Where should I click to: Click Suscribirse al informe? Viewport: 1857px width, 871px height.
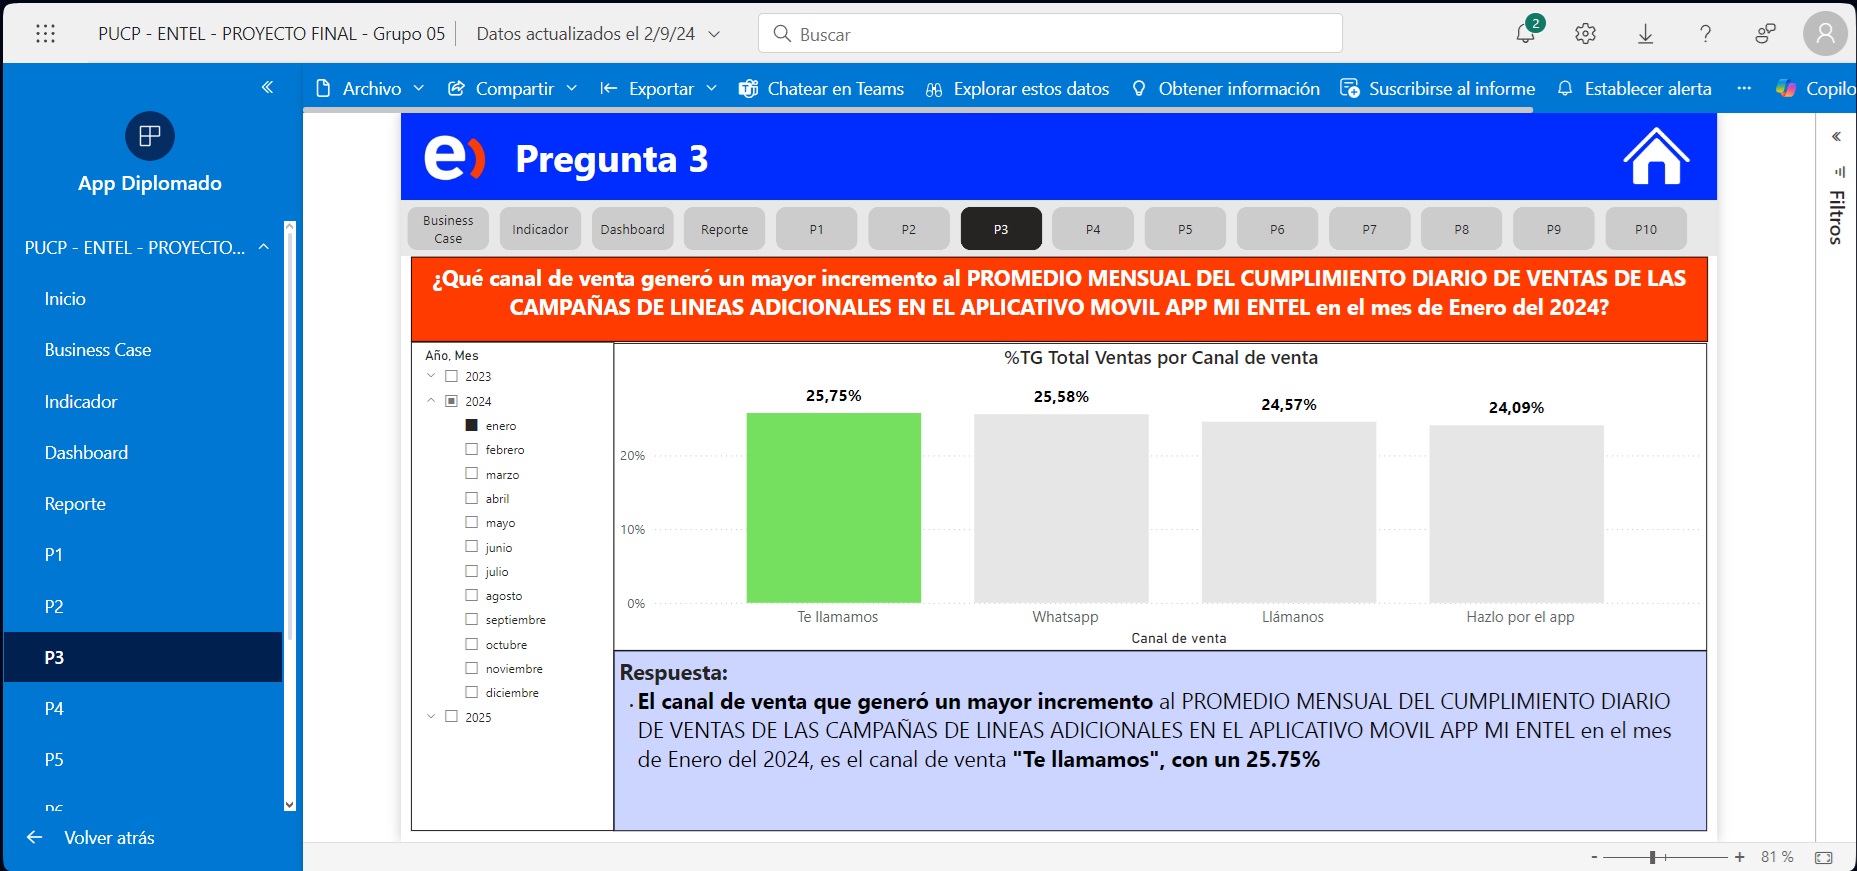click(x=1437, y=88)
